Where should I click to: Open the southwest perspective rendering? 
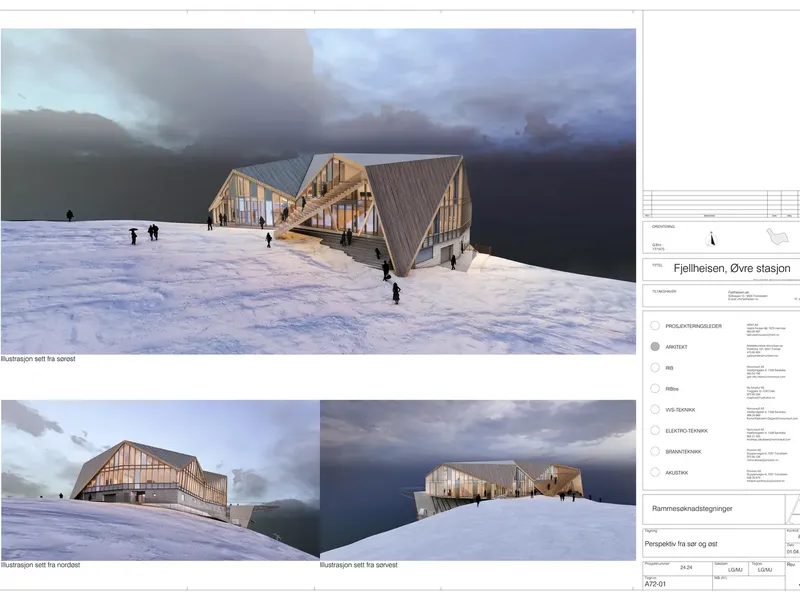tap(478, 480)
